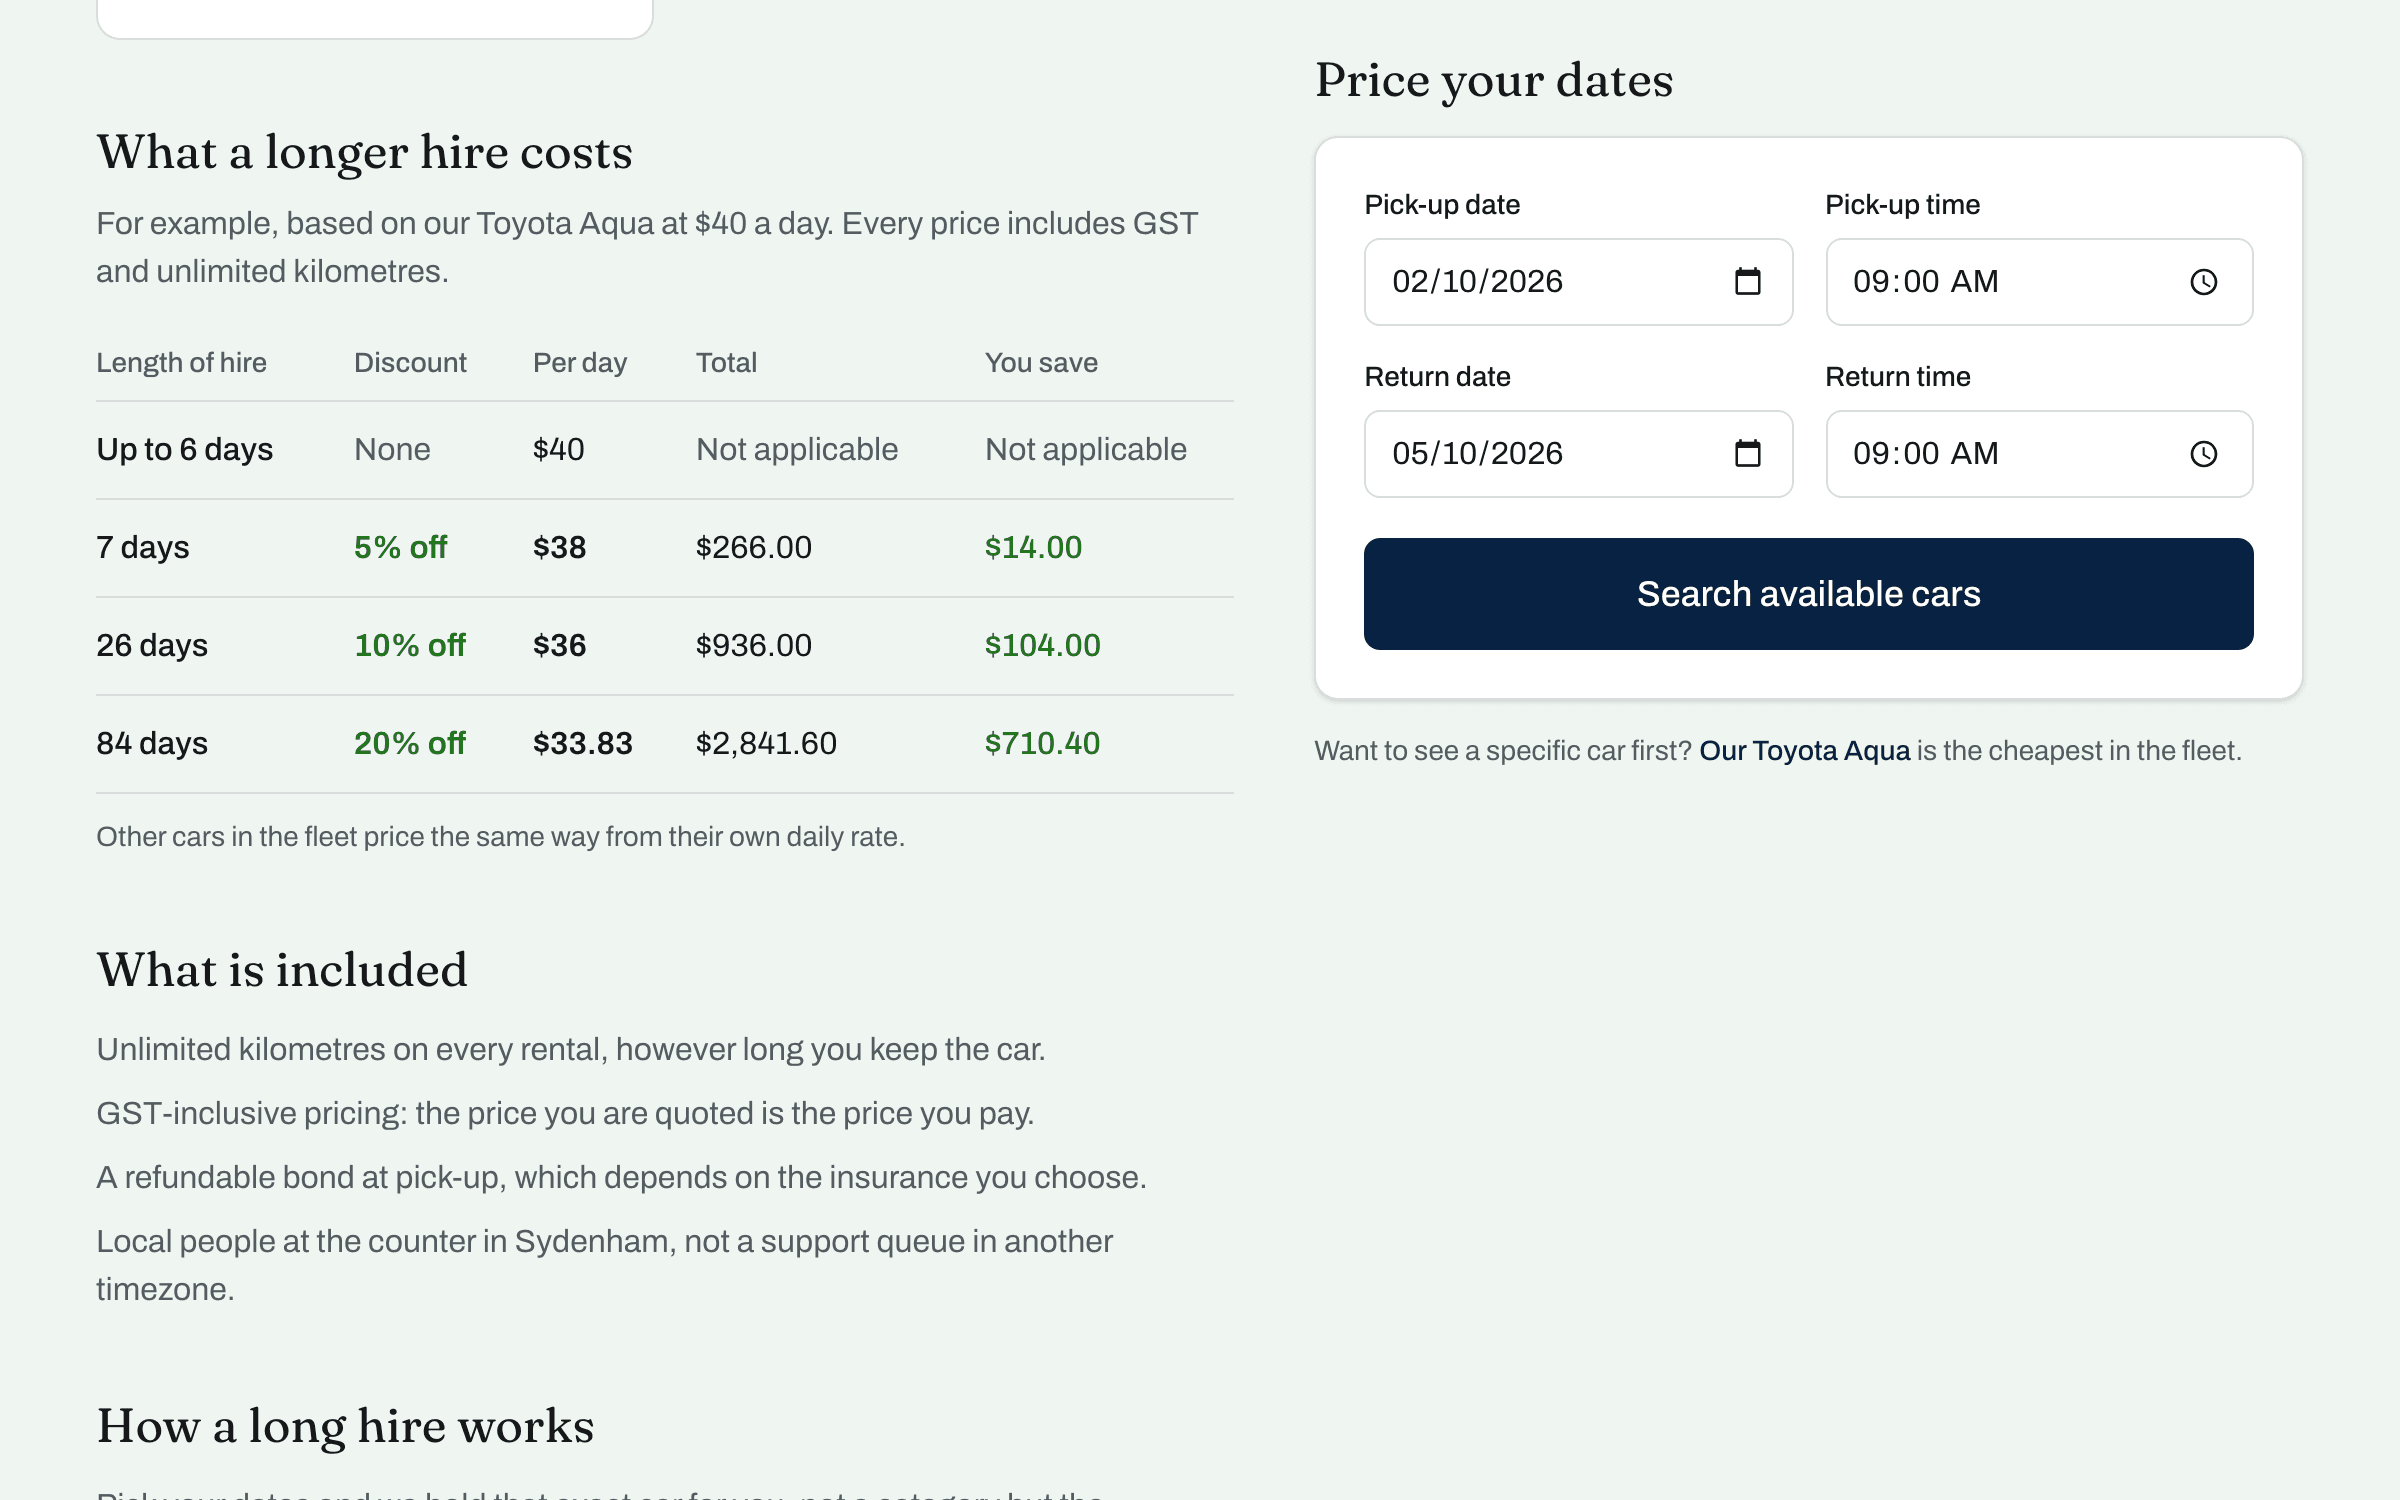The height and width of the screenshot is (1500, 2400).
Task: Click the 20% off discount cell
Action: pos(410,744)
